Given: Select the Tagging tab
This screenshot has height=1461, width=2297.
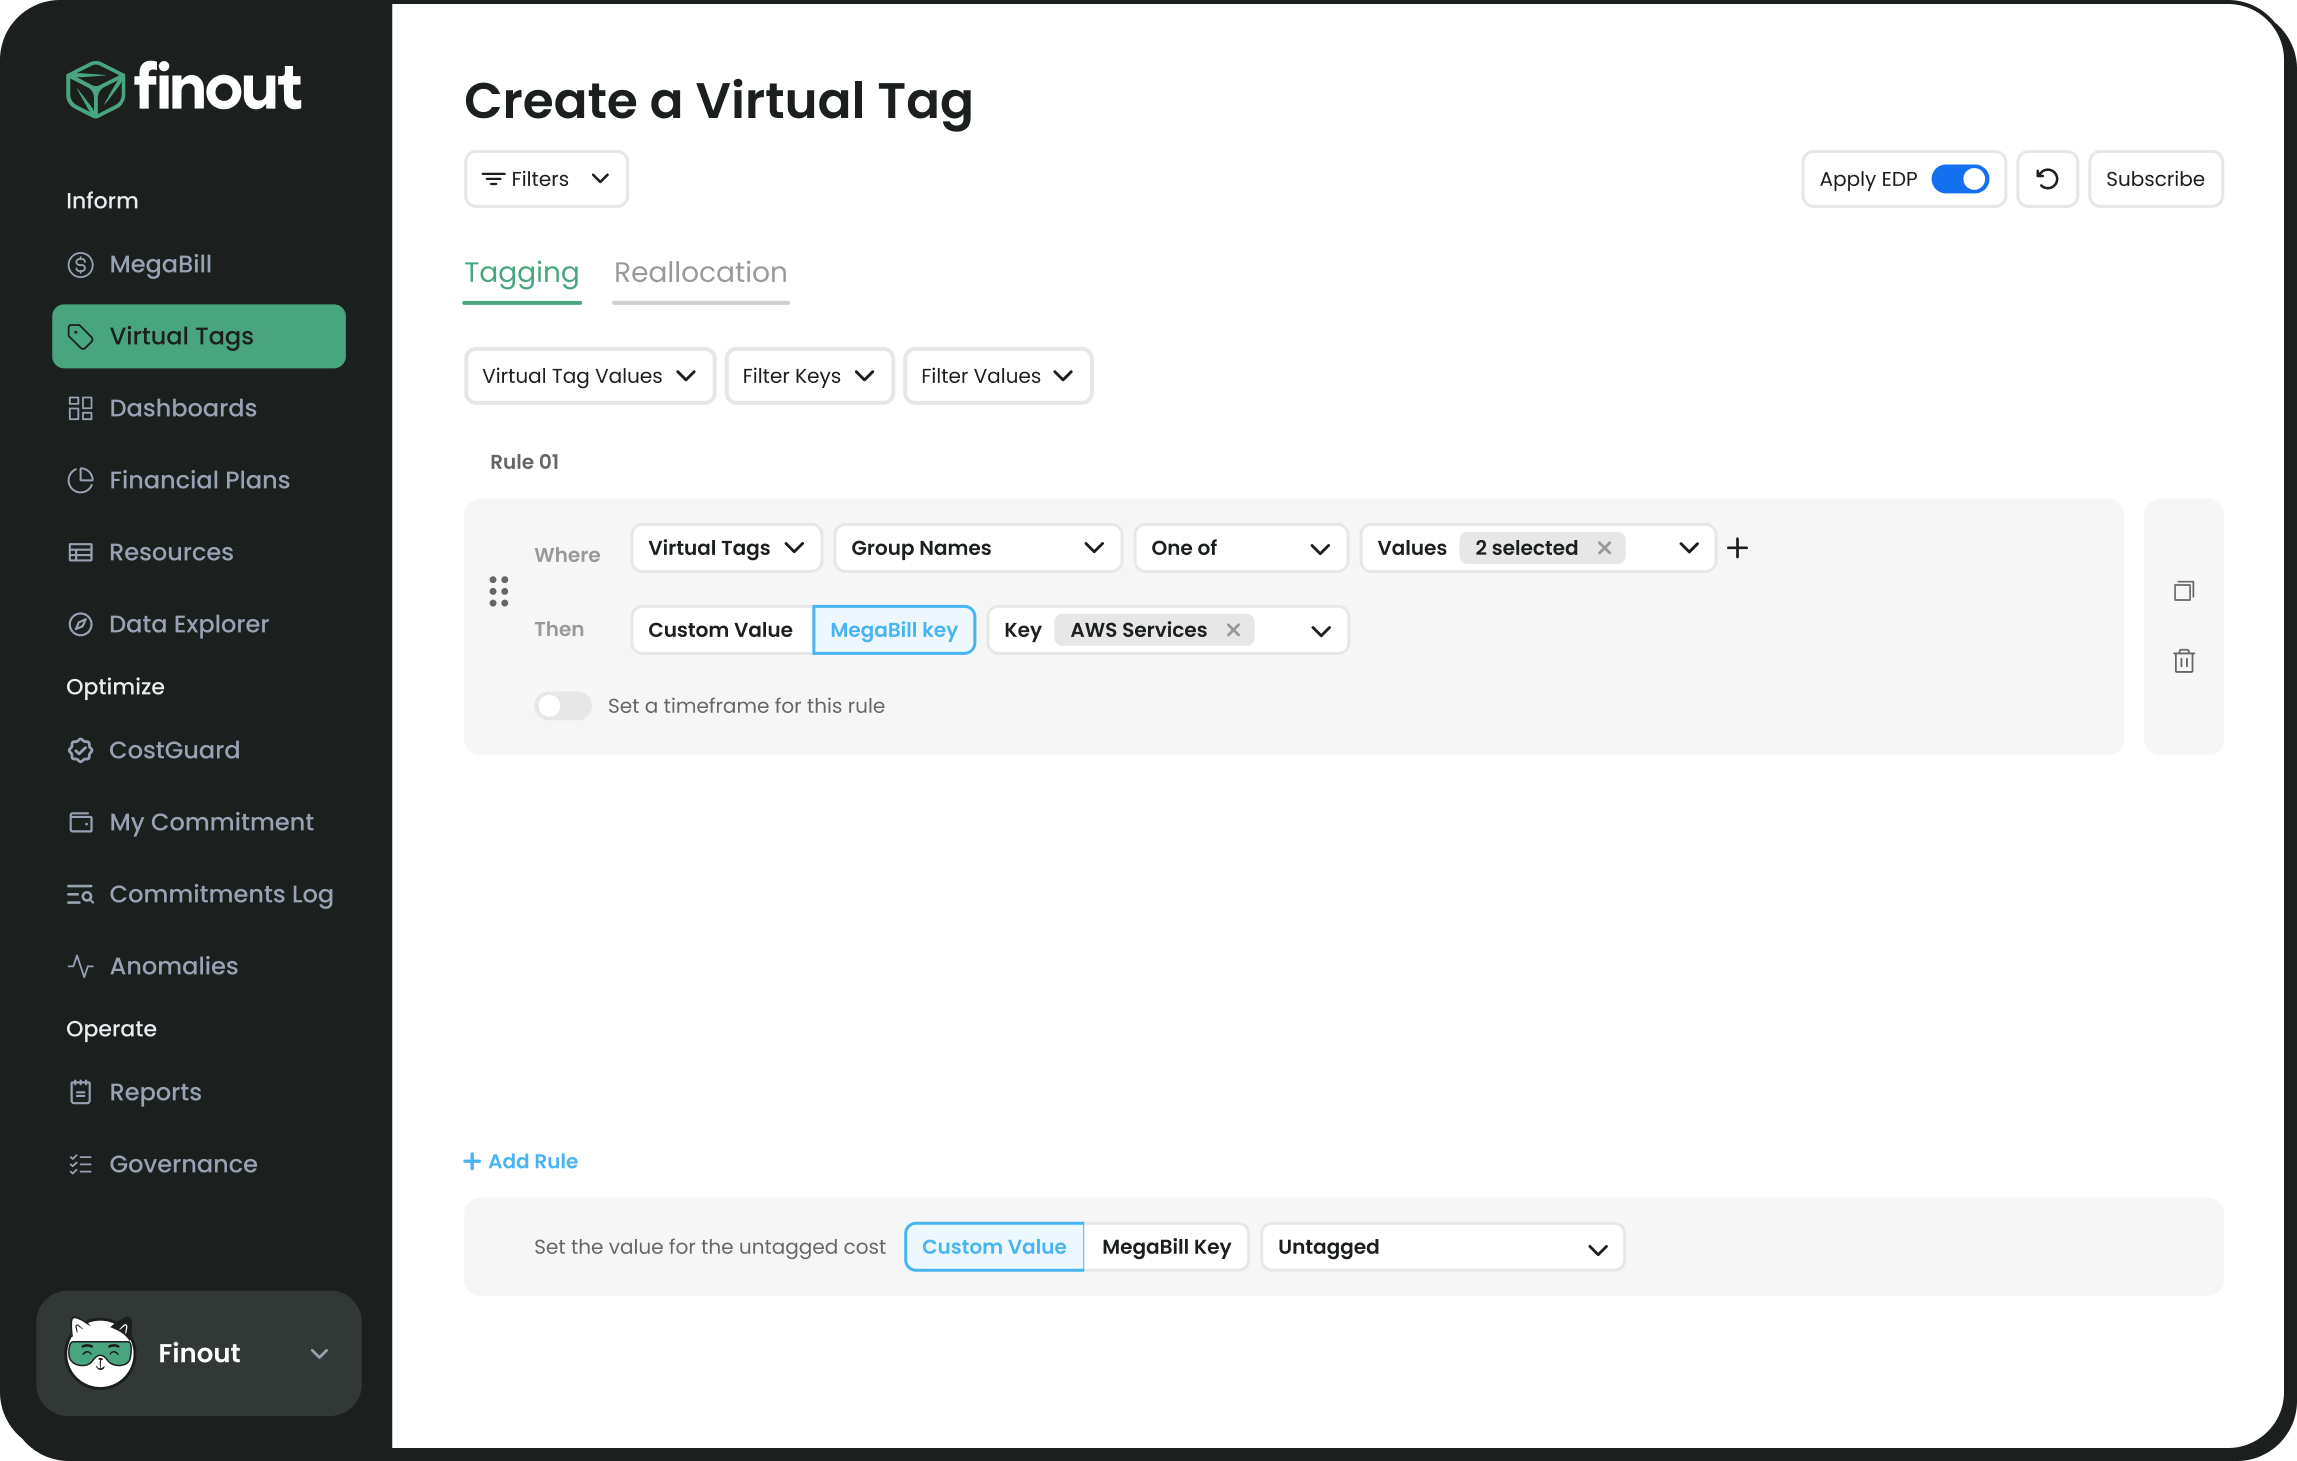Looking at the screenshot, I should click(x=521, y=272).
